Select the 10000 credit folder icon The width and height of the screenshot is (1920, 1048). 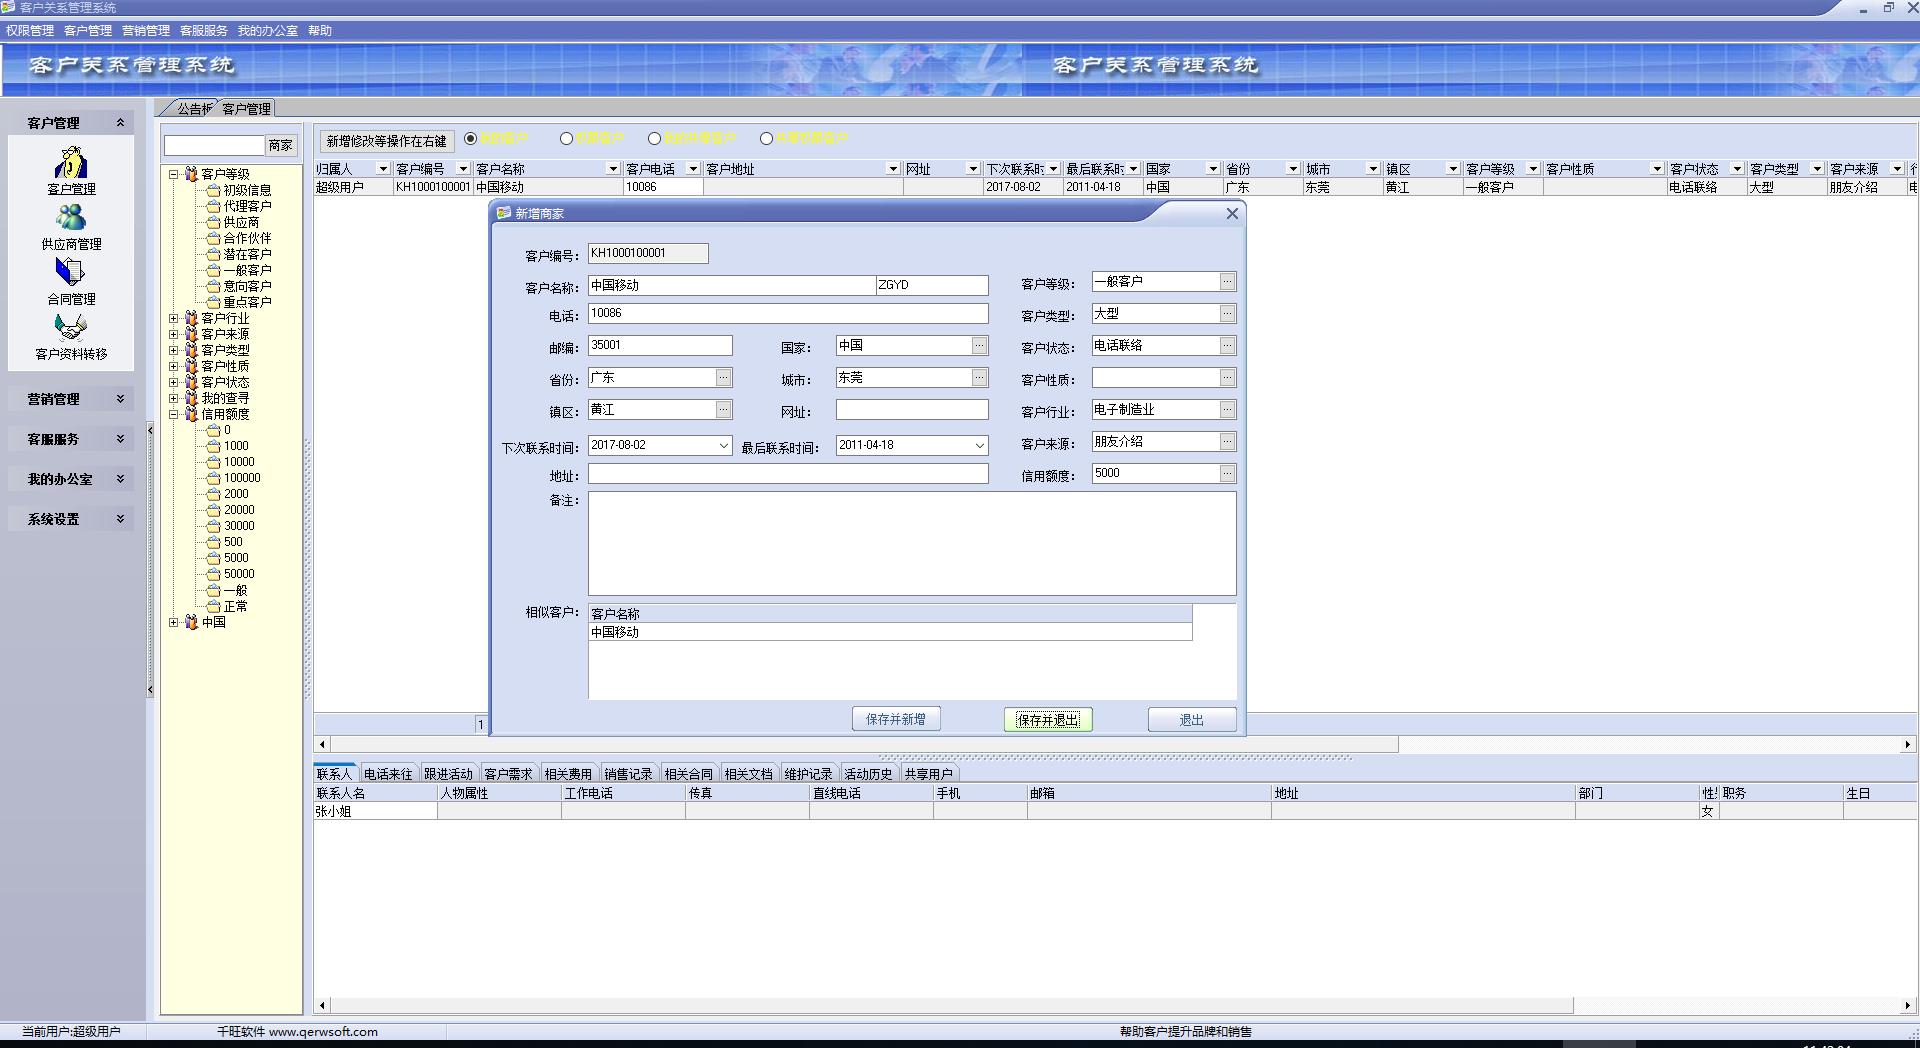coord(213,462)
